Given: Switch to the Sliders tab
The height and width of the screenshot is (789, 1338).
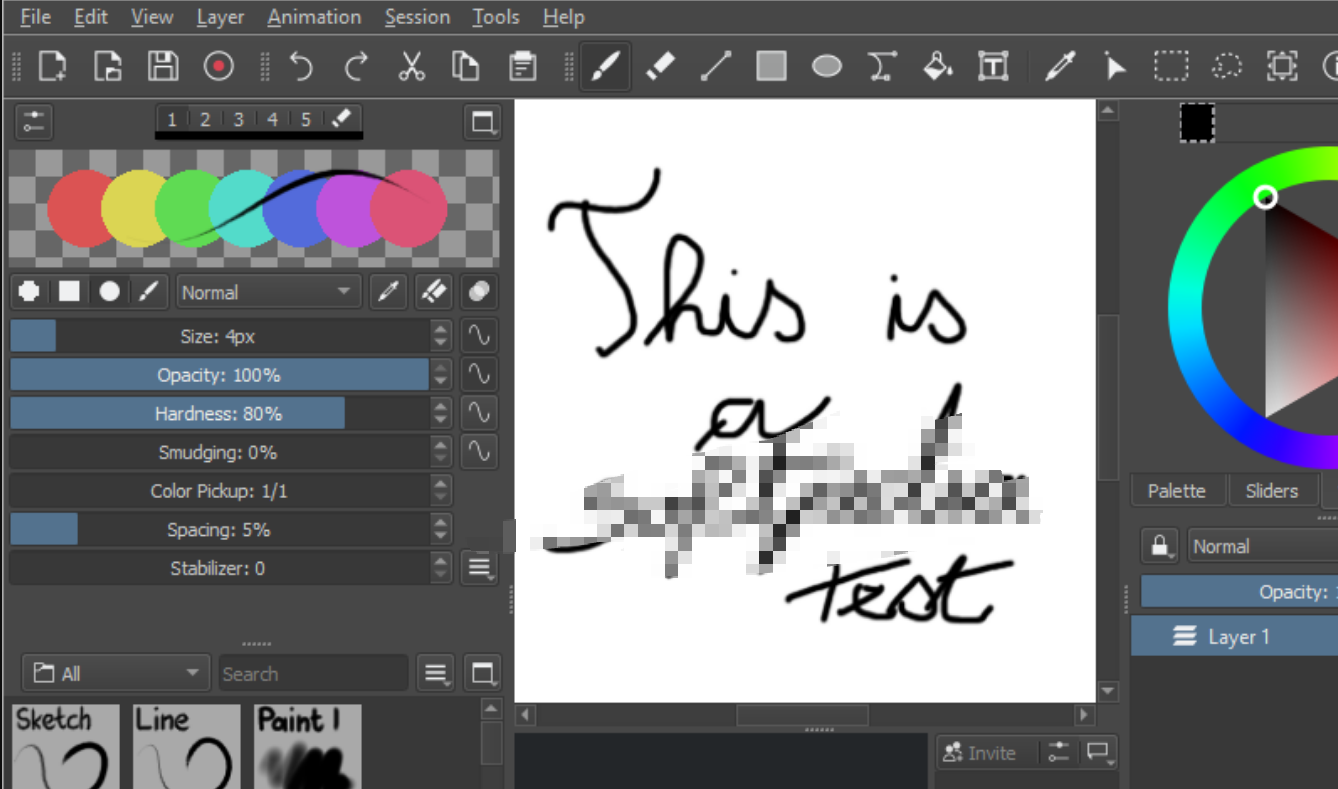Looking at the screenshot, I should (1271, 490).
